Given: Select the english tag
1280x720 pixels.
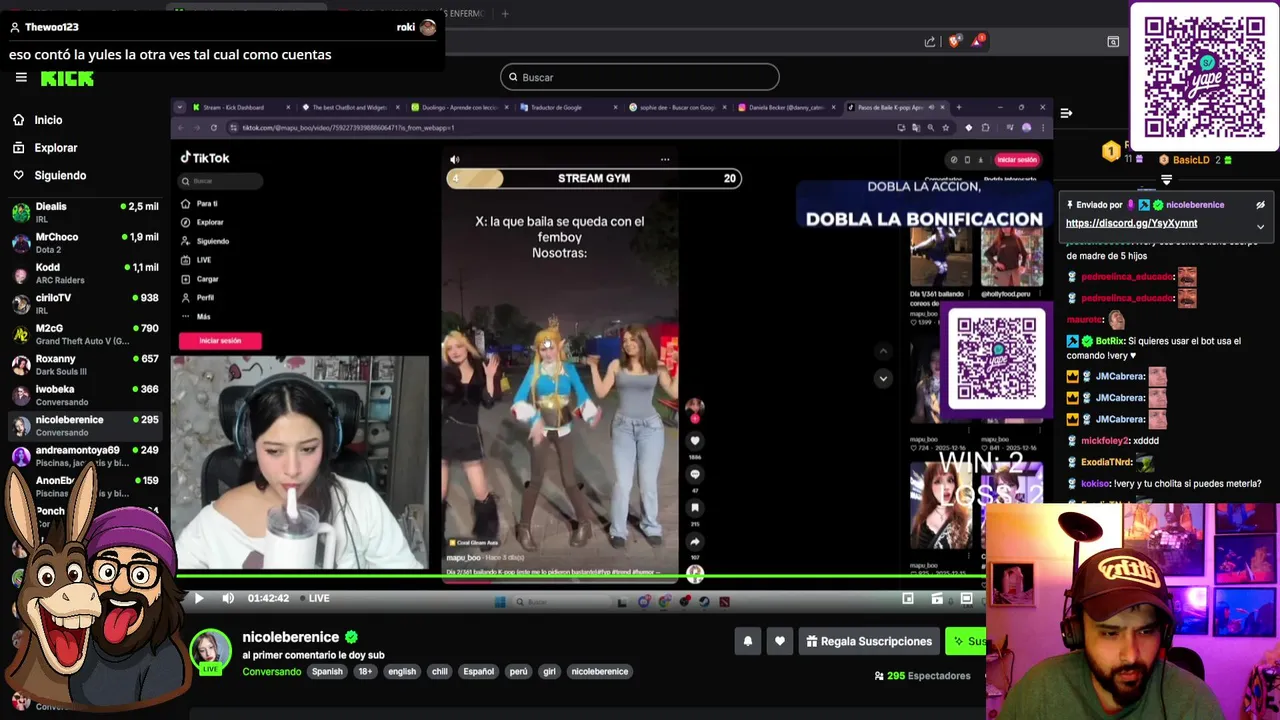Looking at the screenshot, I should pos(402,671).
